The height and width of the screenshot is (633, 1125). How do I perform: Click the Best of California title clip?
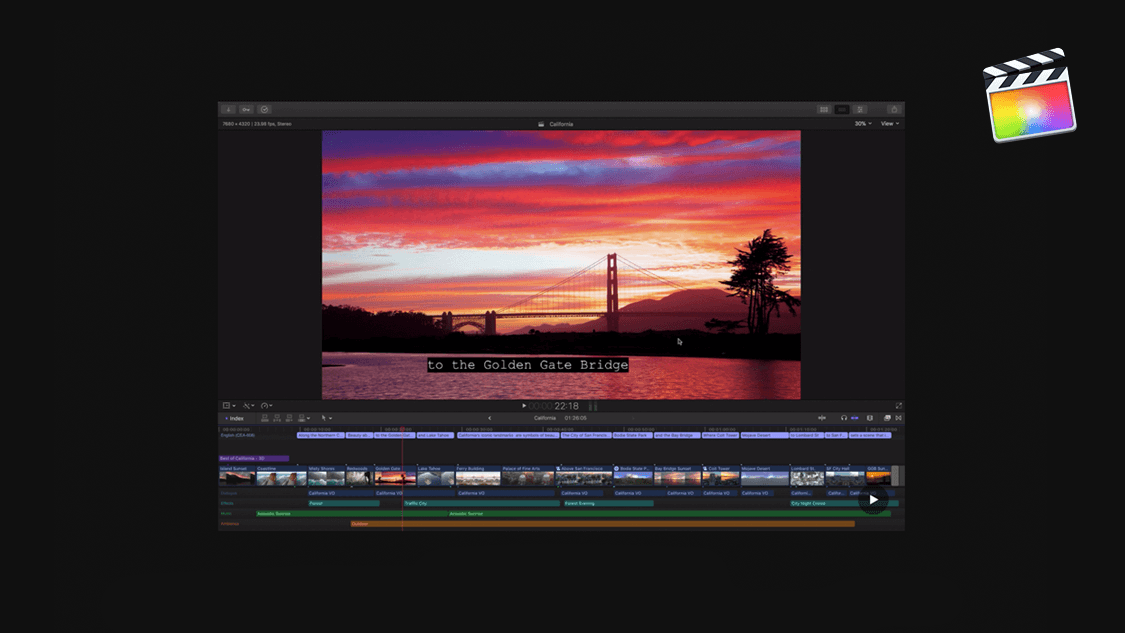[254, 458]
